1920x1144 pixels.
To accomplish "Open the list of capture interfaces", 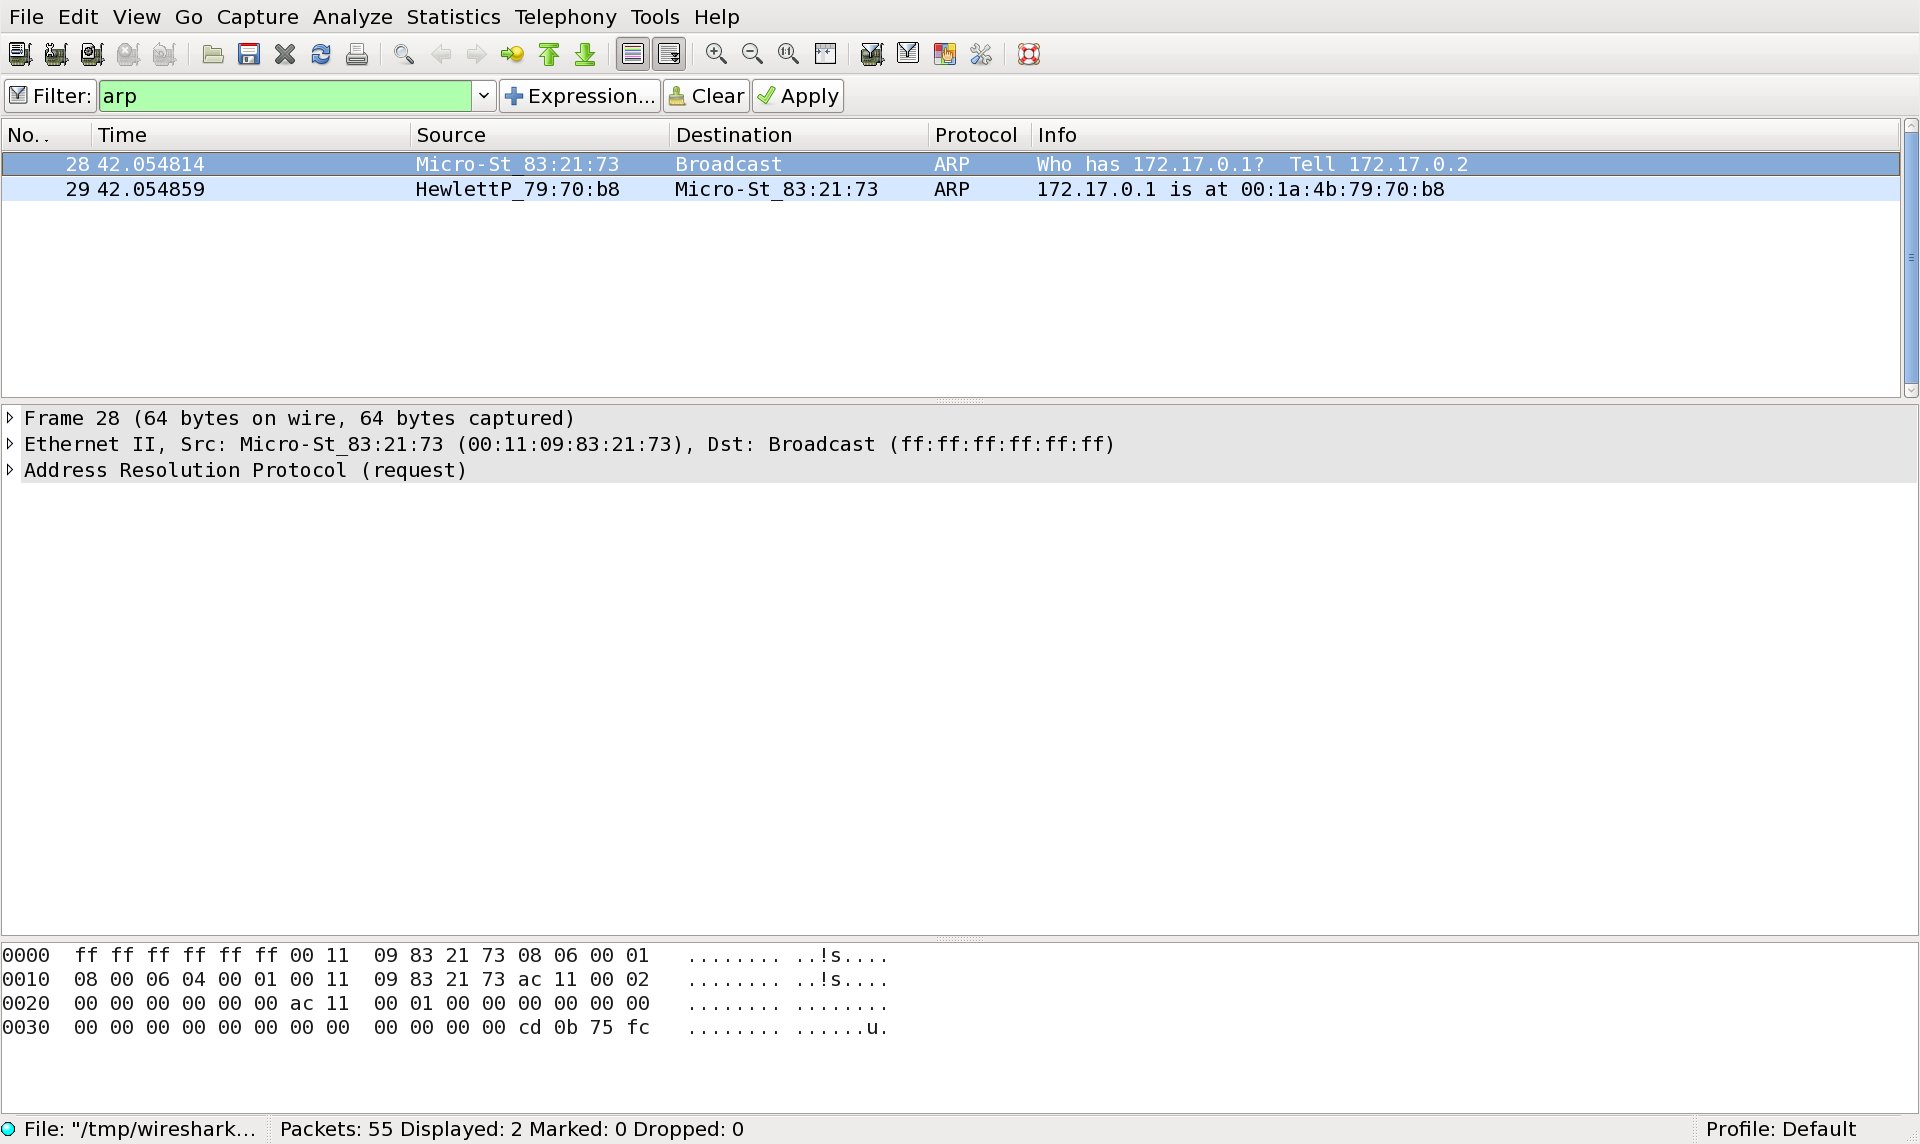I will coord(20,54).
